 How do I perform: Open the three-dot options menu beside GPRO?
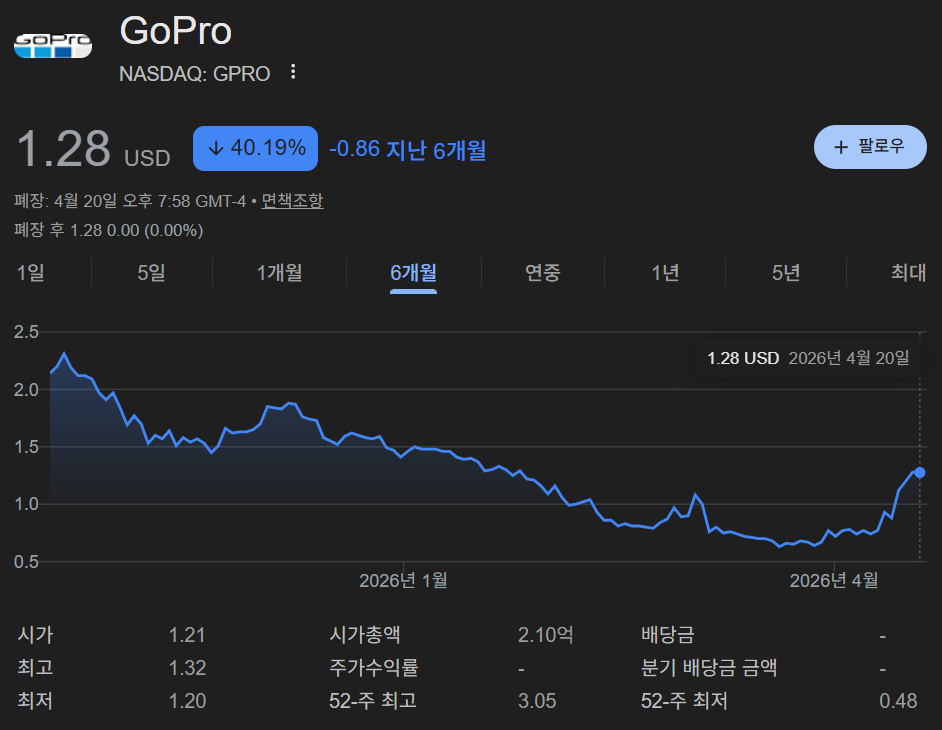tap(293, 71)
